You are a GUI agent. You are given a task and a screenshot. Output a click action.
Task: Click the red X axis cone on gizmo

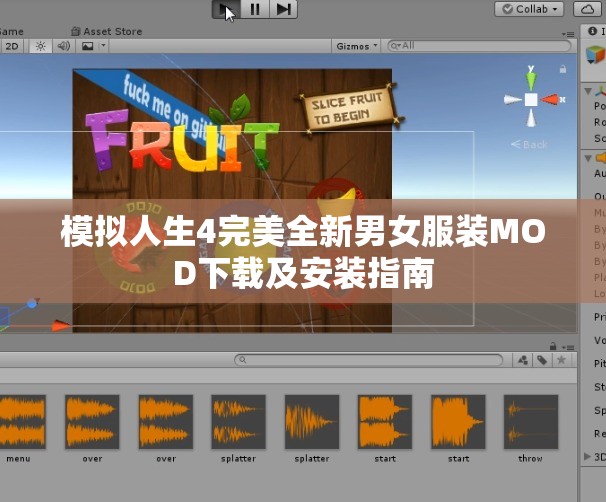(x=550, y=100)
